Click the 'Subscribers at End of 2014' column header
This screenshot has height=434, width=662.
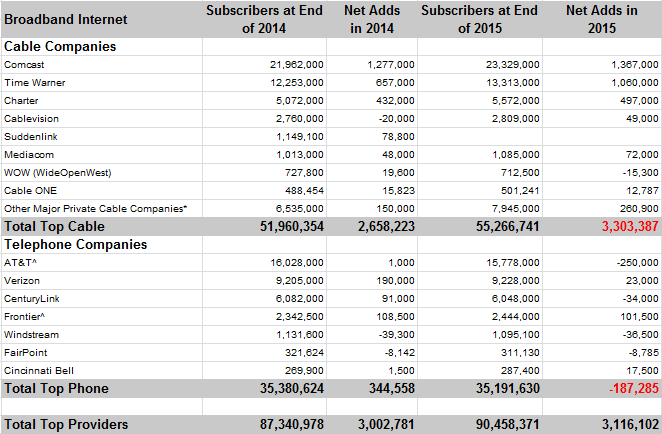[x=264, y=19]
